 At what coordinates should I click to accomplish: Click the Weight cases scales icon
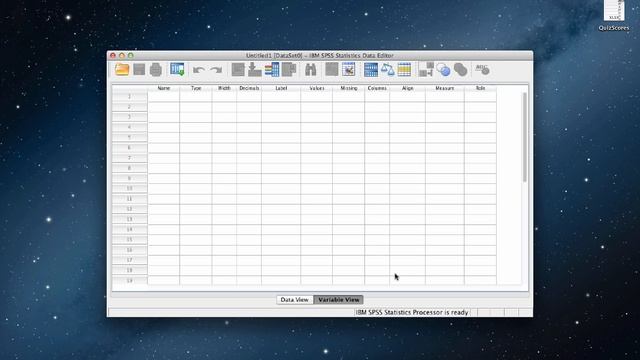pos(388,69)
